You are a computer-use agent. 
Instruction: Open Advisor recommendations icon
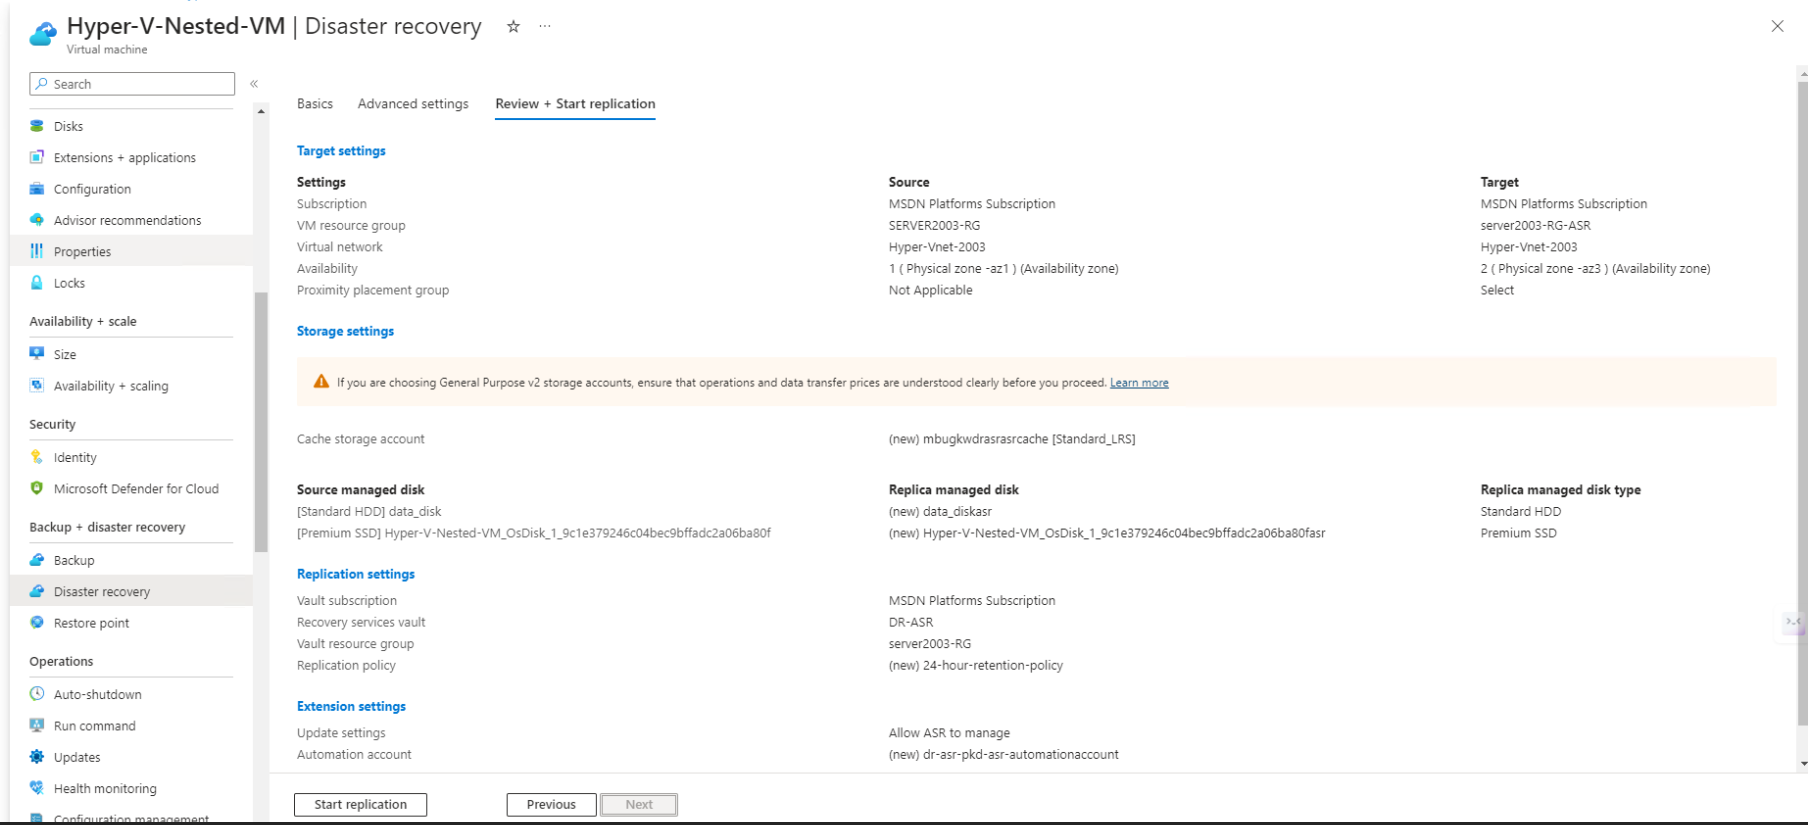click(x=37, y=220)
